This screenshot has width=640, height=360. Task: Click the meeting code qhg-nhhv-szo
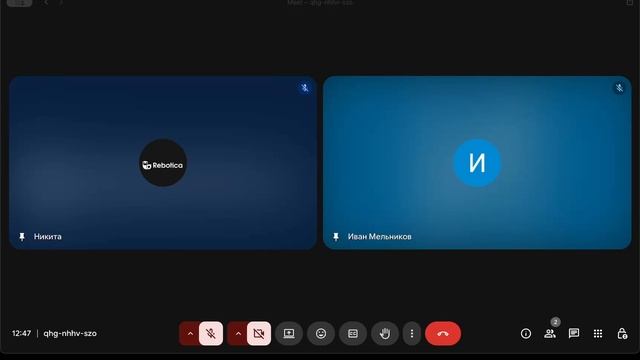pos(70,333)
